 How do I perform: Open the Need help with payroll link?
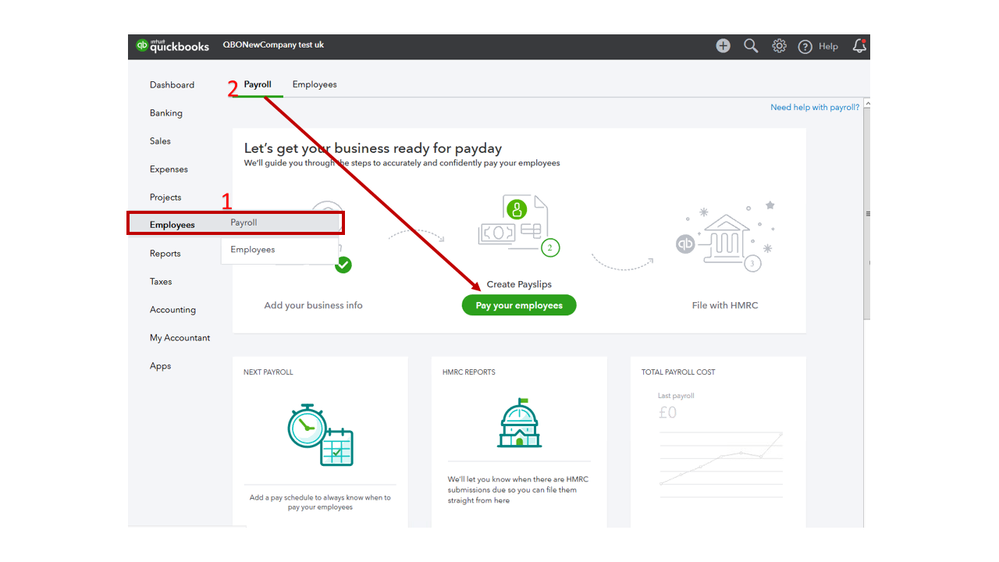[814, 107]
